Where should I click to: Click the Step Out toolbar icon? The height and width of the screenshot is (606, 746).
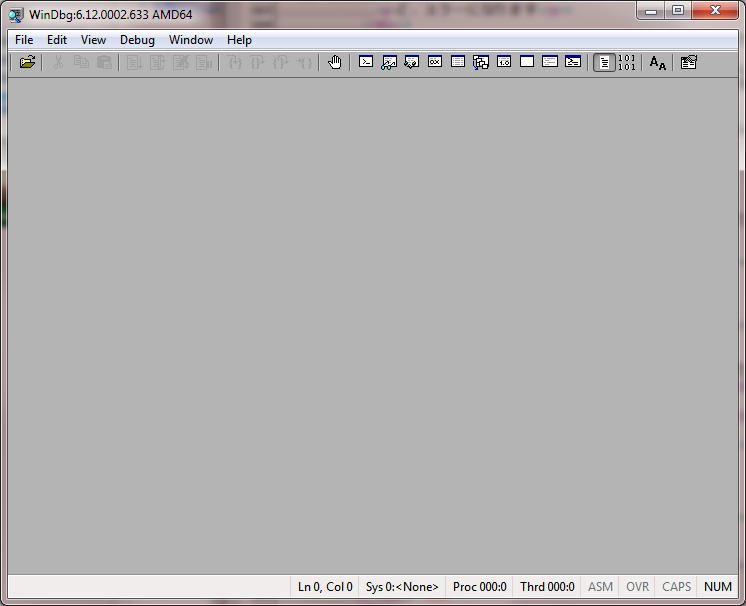click(x=280, y=62)
